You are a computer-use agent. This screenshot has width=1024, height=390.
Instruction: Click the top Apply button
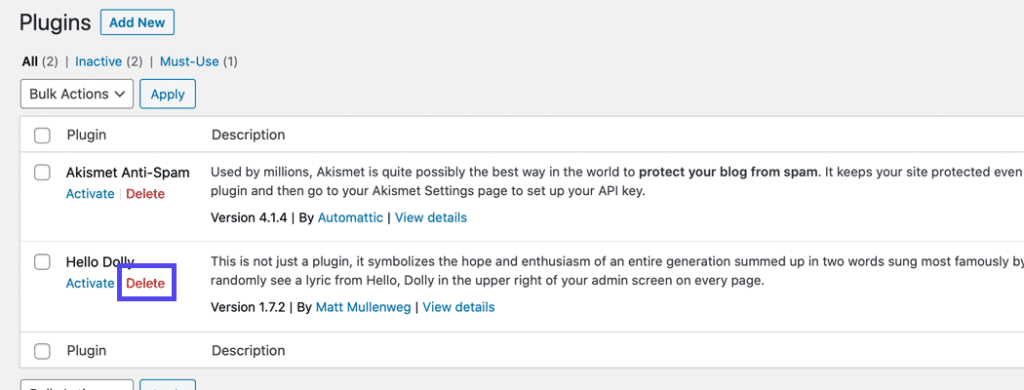pos(168,94)
